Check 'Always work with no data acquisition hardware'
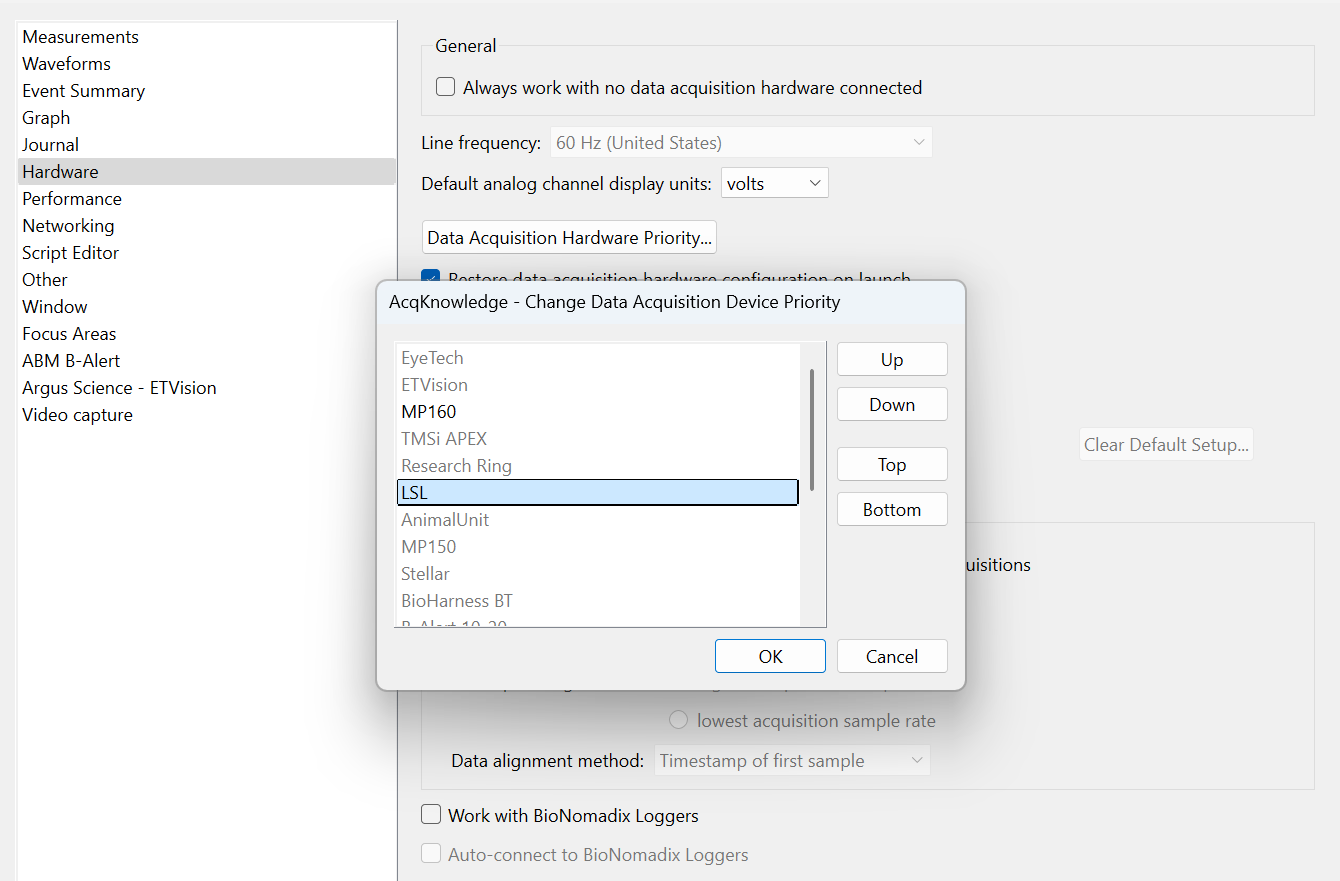 tap(446, 88)
